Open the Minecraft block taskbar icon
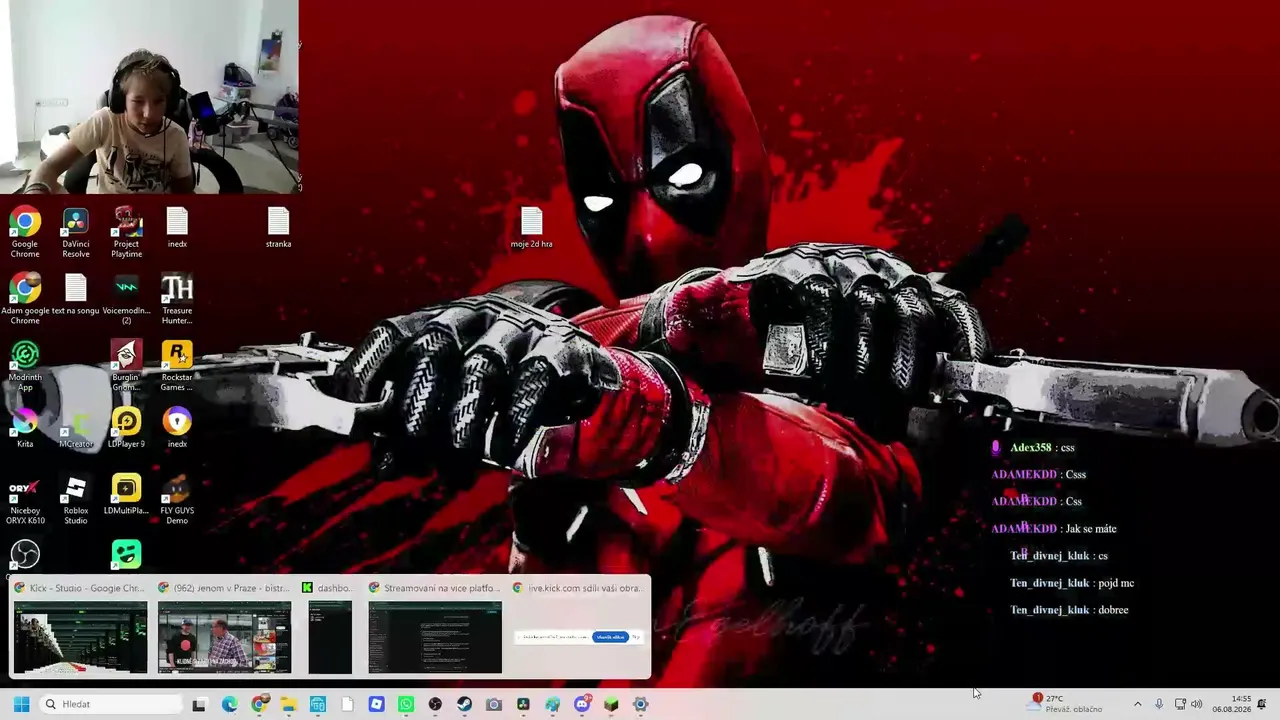 (x=611, y=704)
